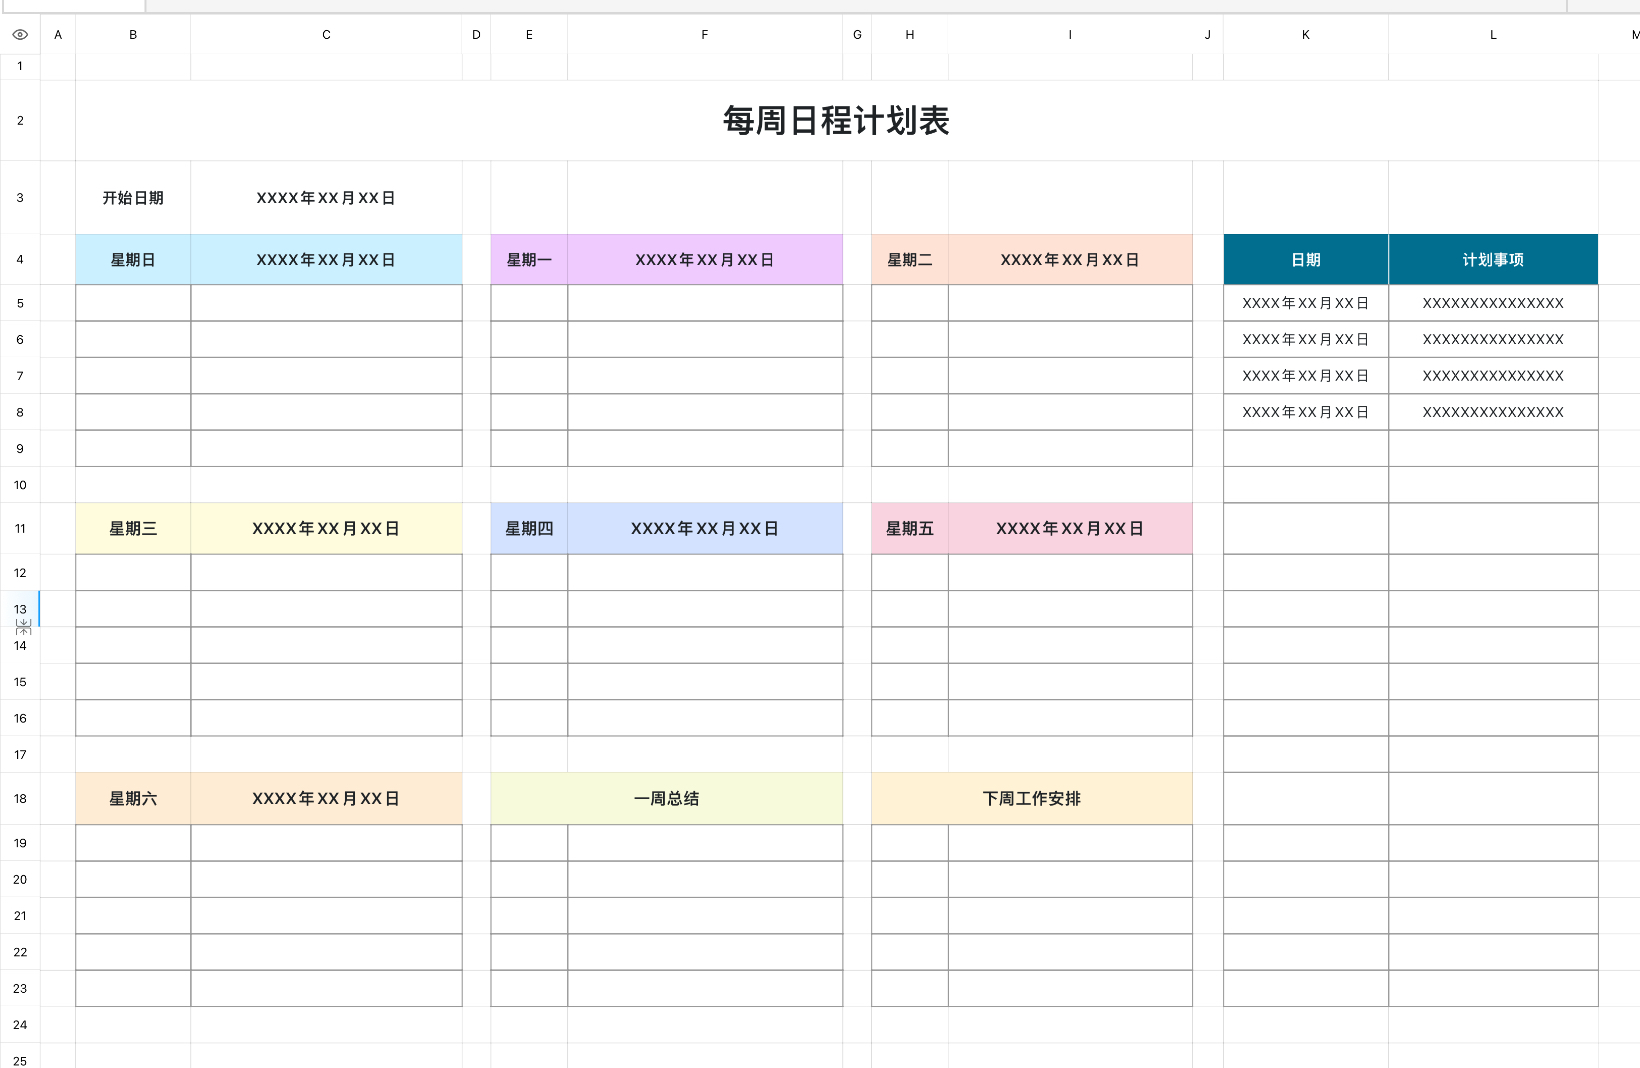
Task: Click the 下周工作安排 header cell
Action: pyautogui.click(x=1032, y=799)
